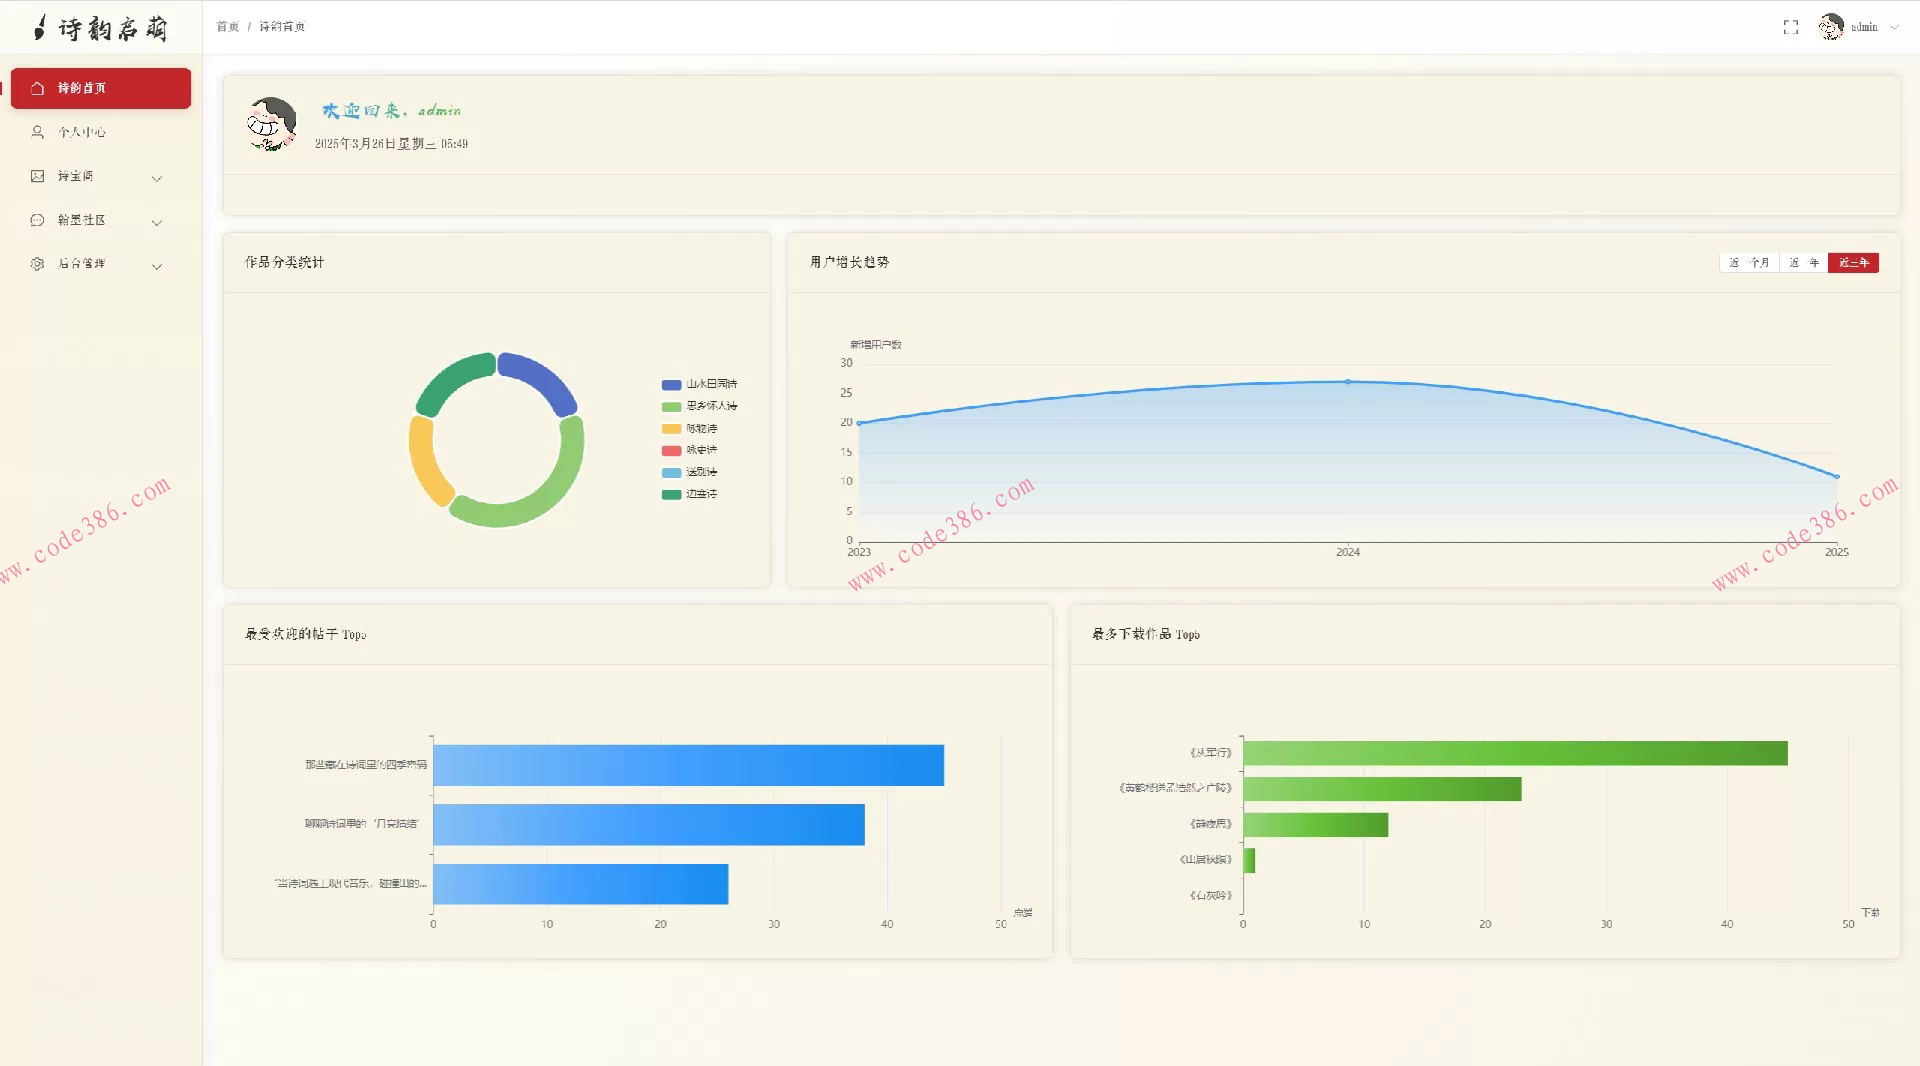Open 个人中心 in the sidebar menu
The image size is (1920, 1066).
(x=82, y=132)
